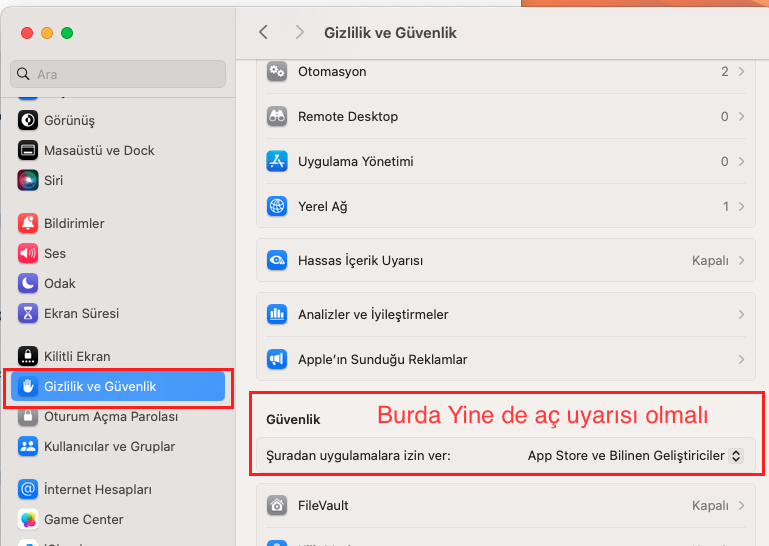Select Kullanıcılar ve Gruplar in sidebar
This screenshot has height=546, width=769.
(109, 446)
